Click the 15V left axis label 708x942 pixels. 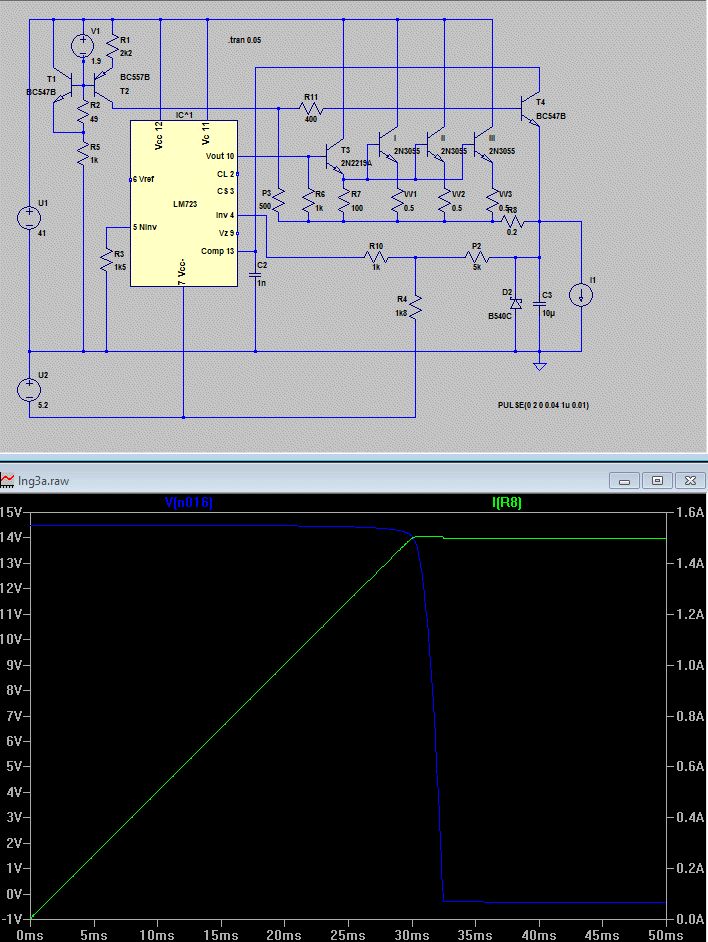[x=11, y=512]
